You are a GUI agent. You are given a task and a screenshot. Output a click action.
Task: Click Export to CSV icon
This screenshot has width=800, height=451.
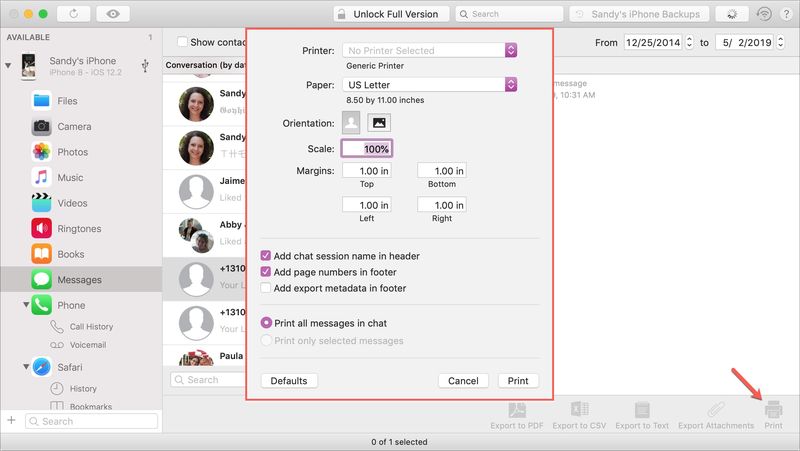(x=580, y=409)
